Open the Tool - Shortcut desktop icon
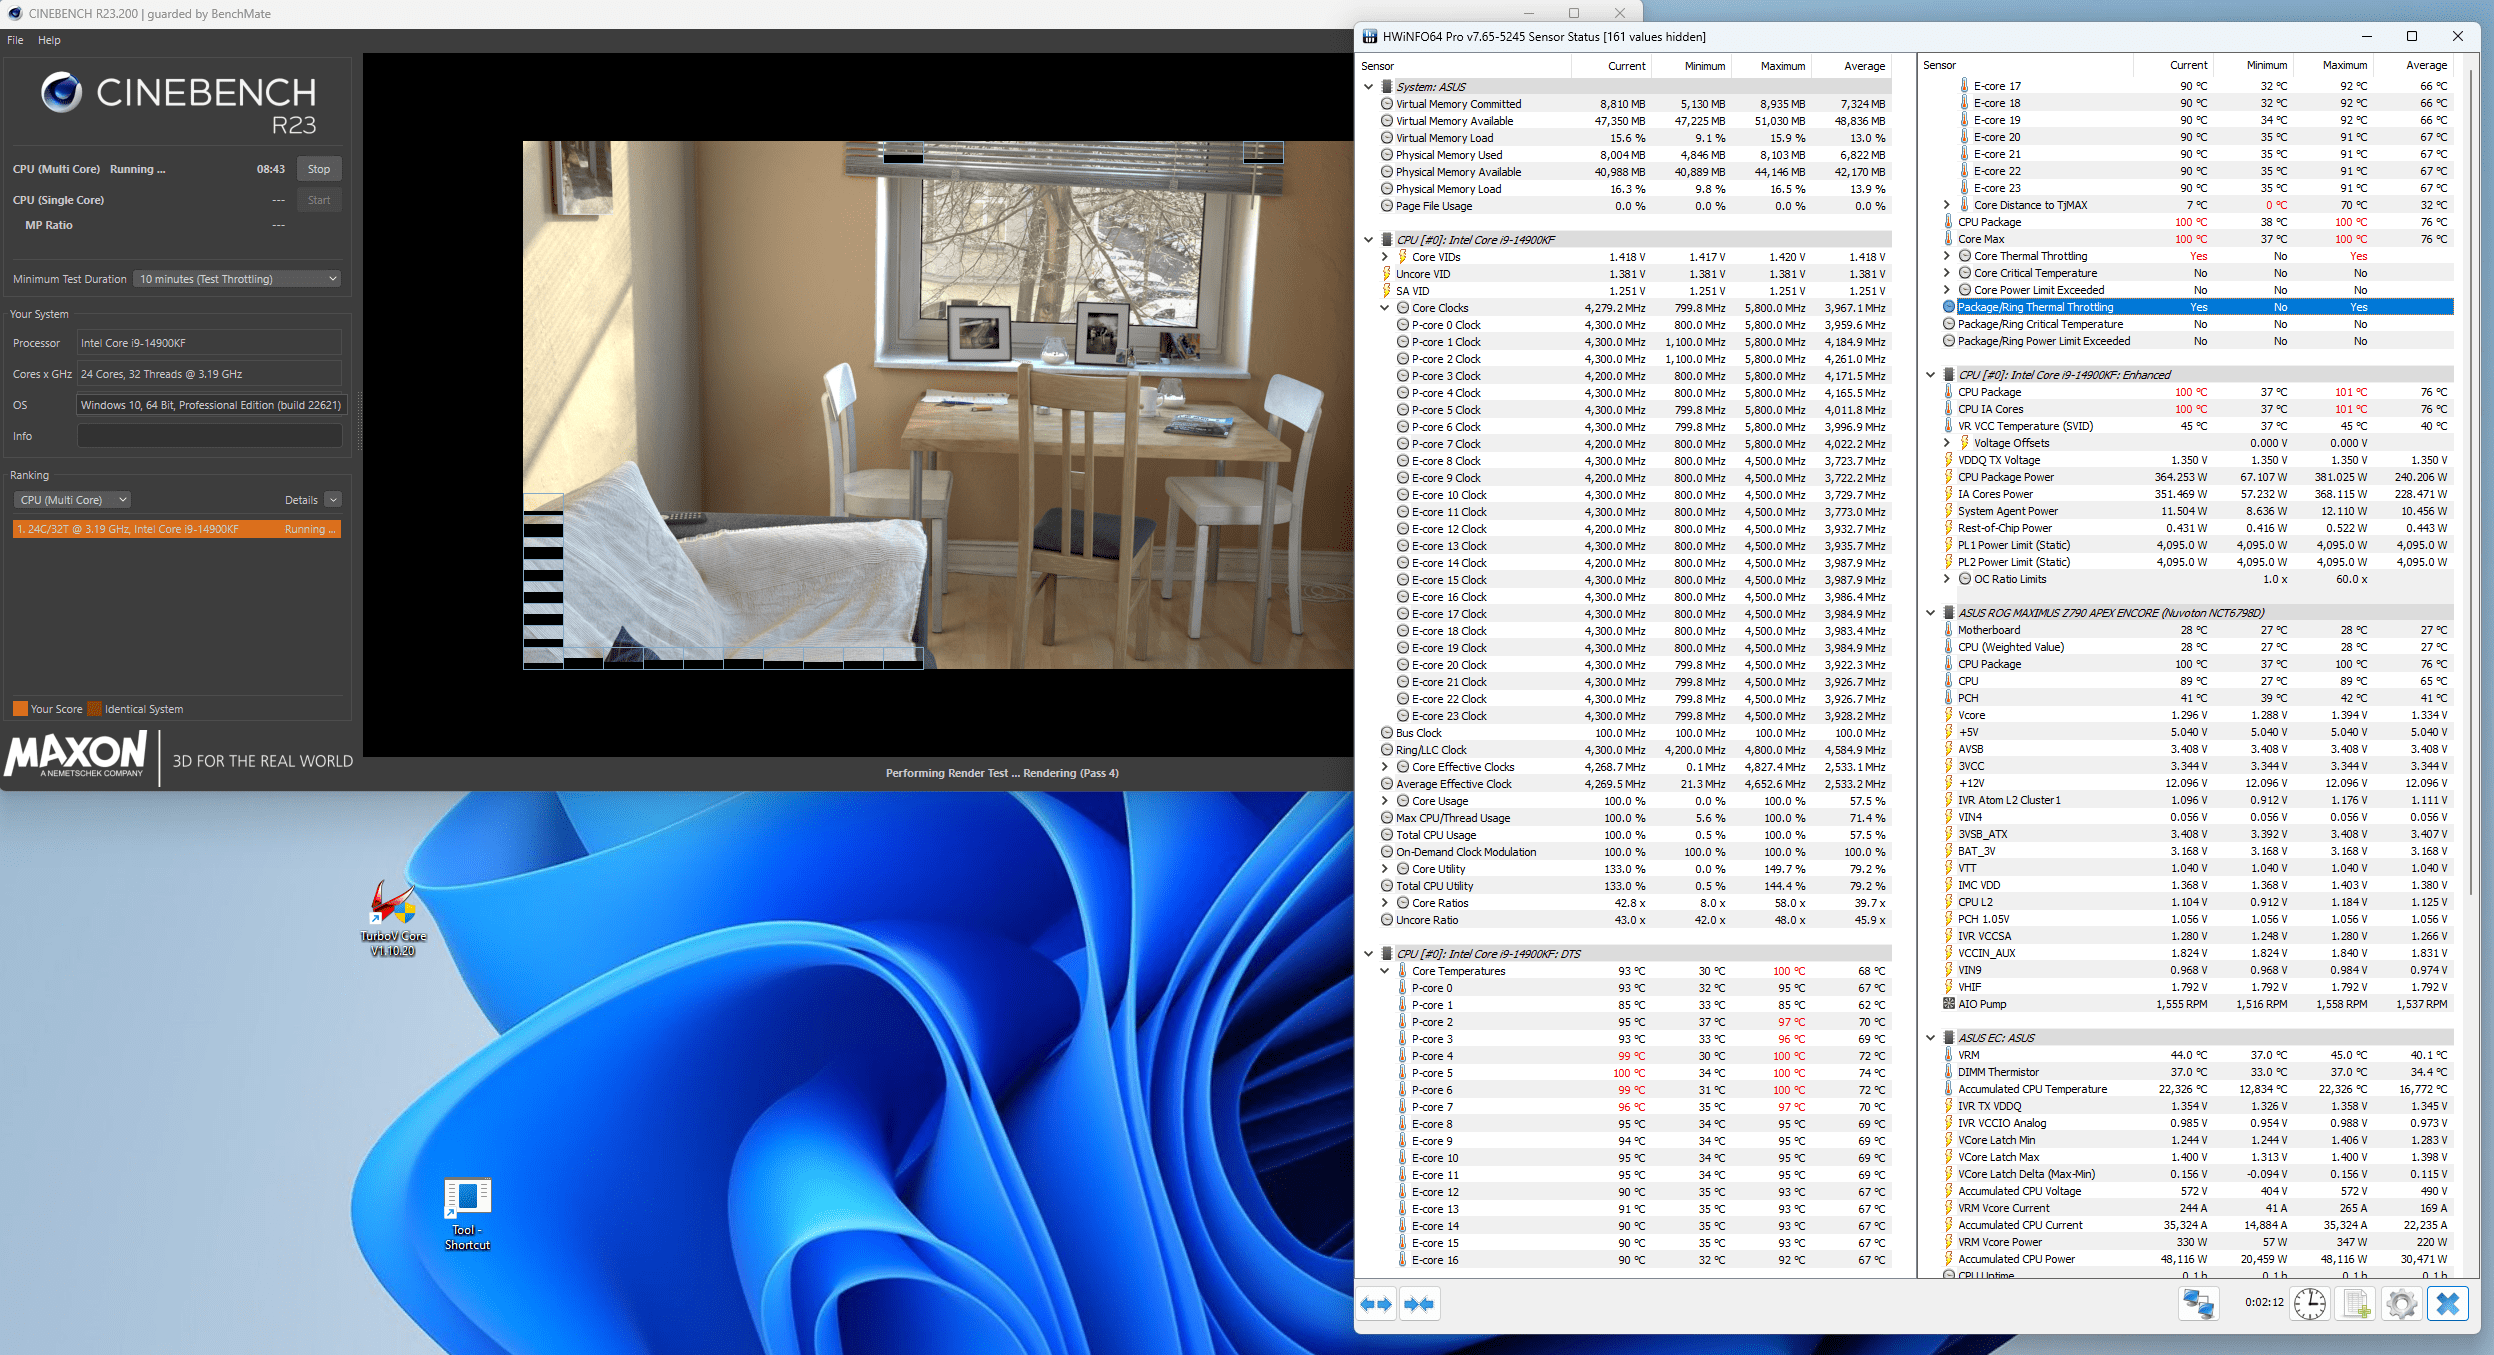Screen dimensions: 2494x1355 click(x=467, y=1214)
